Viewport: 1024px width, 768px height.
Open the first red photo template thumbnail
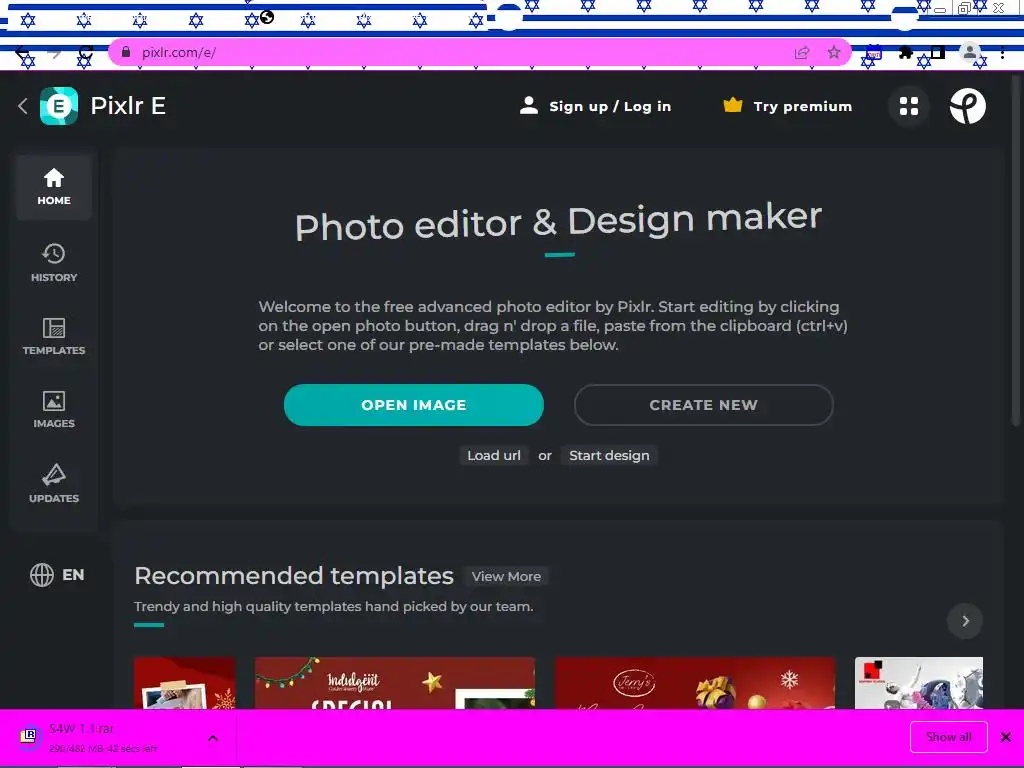click(184, 683)
